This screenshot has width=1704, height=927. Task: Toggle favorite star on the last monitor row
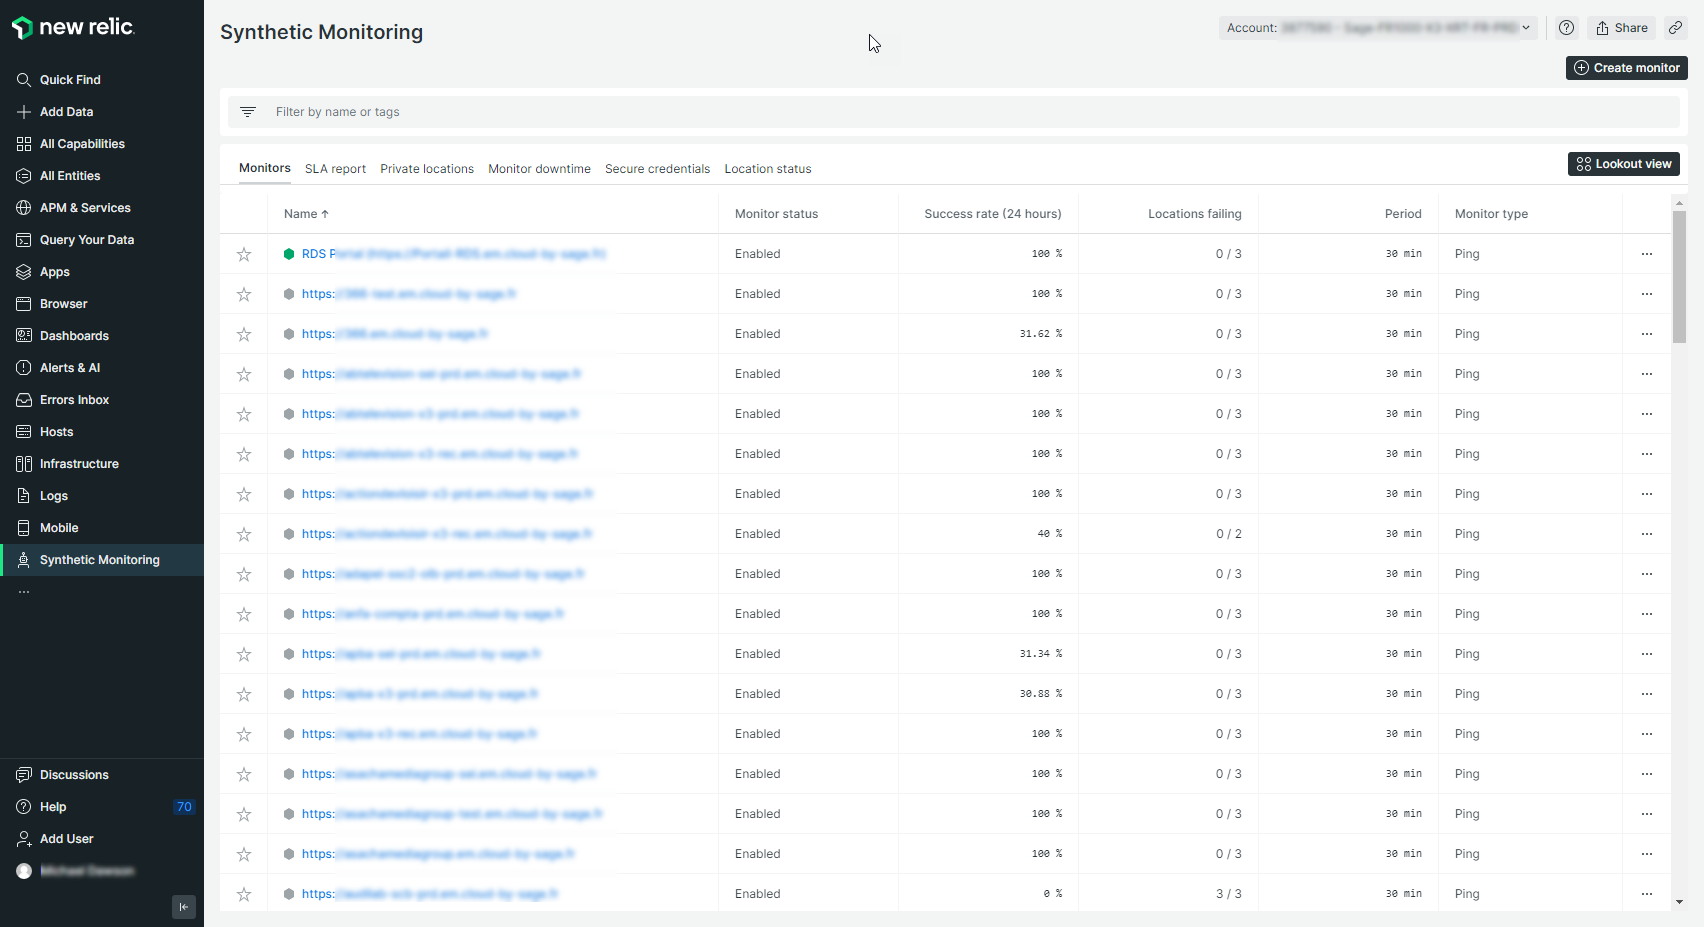pyautogui.click(x=244, y=894)
